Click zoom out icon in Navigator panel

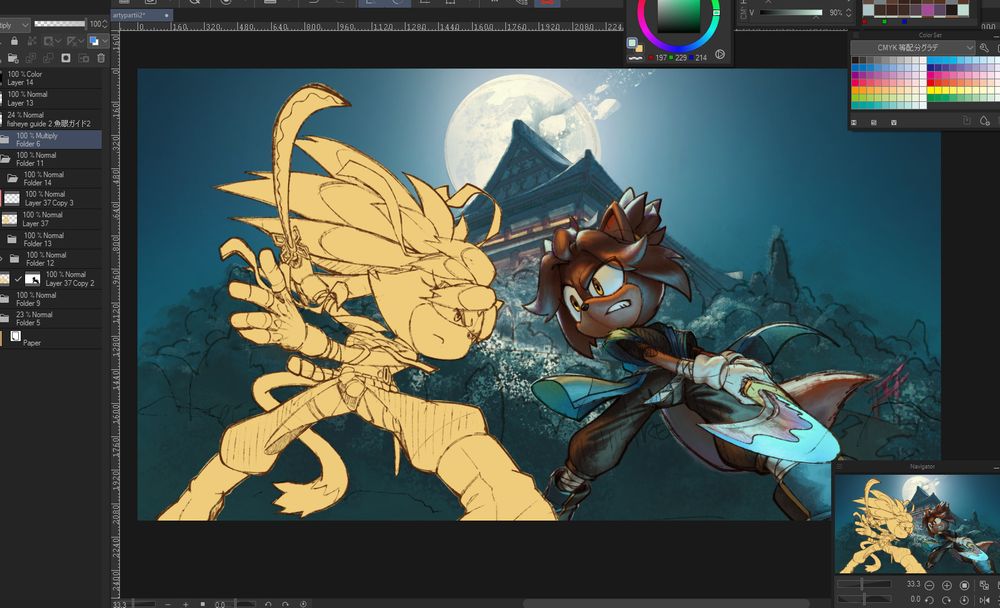click(929, 585)
